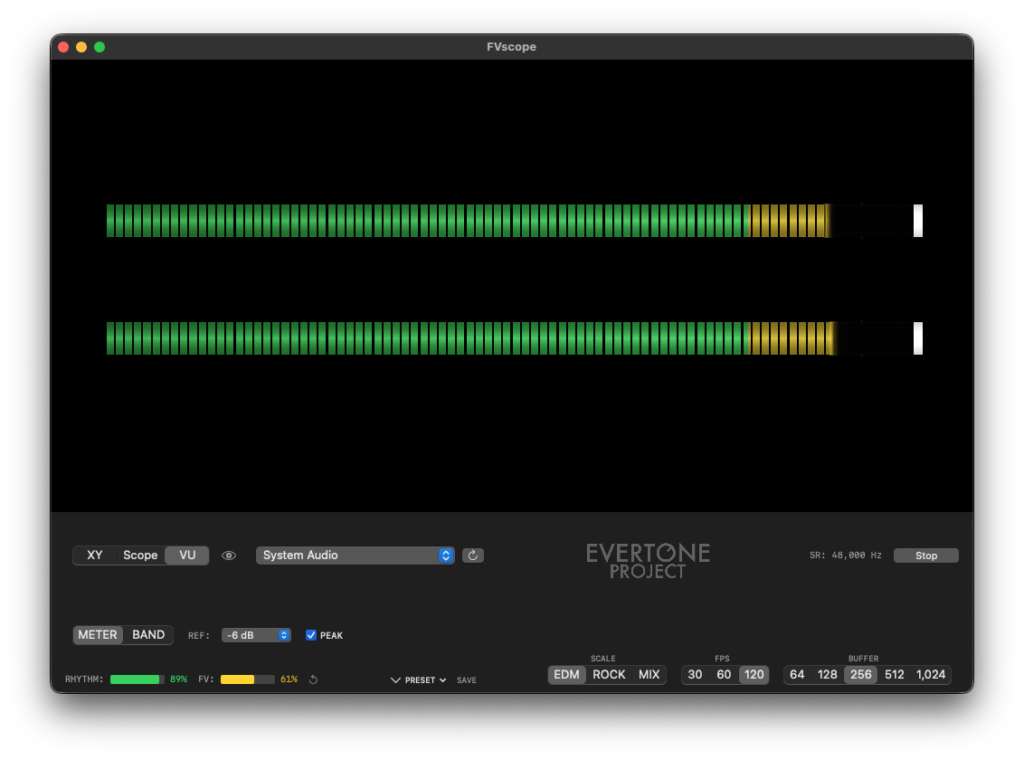Select buffer size 512
Screen dimensions: 1024x760
[x=894, y=675]
